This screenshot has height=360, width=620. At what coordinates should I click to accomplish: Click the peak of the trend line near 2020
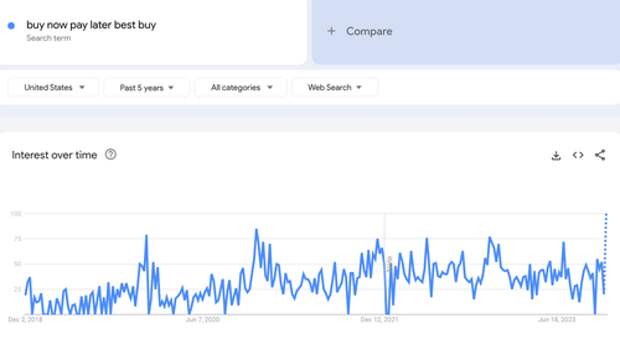(256, 229)
